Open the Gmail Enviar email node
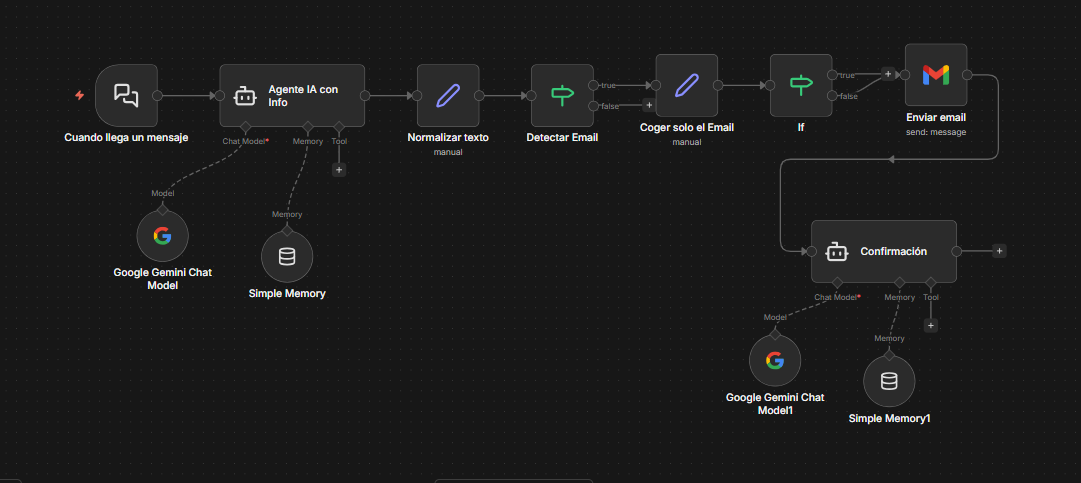 [x=935, y=75]
